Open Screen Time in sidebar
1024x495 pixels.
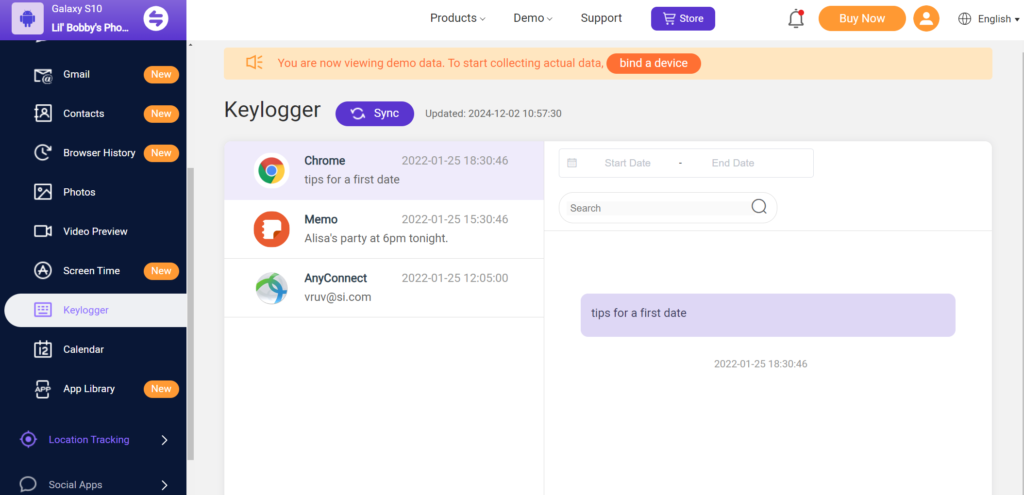pos(93,270)
